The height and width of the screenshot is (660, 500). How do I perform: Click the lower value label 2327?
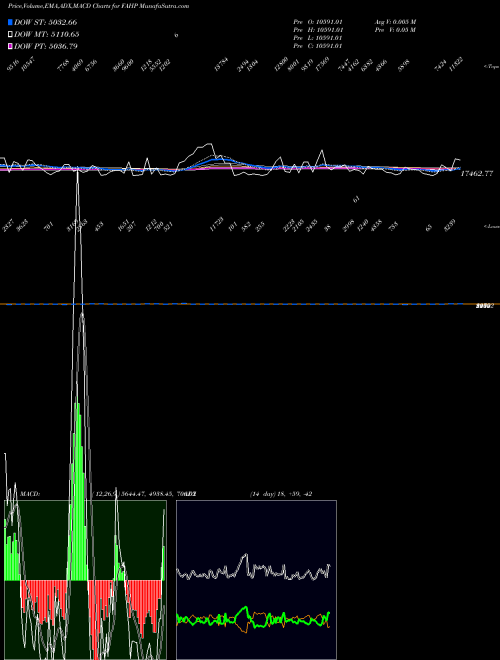pos(8,225)
